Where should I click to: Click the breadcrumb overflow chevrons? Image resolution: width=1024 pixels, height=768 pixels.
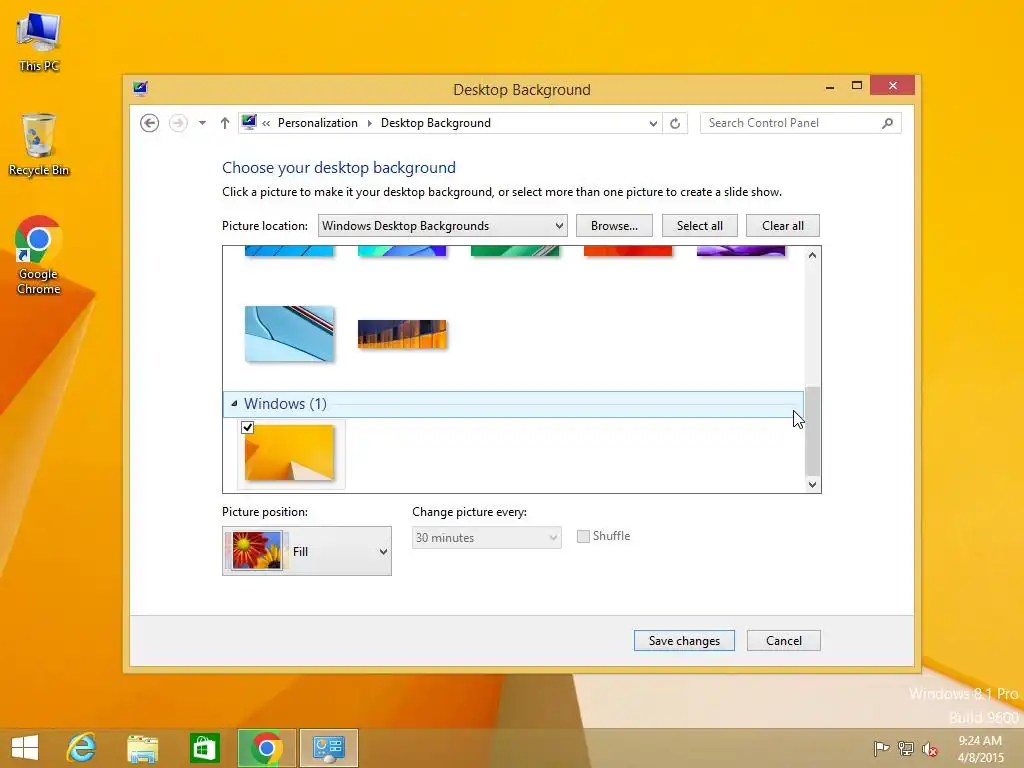click(x=266, y=123)
